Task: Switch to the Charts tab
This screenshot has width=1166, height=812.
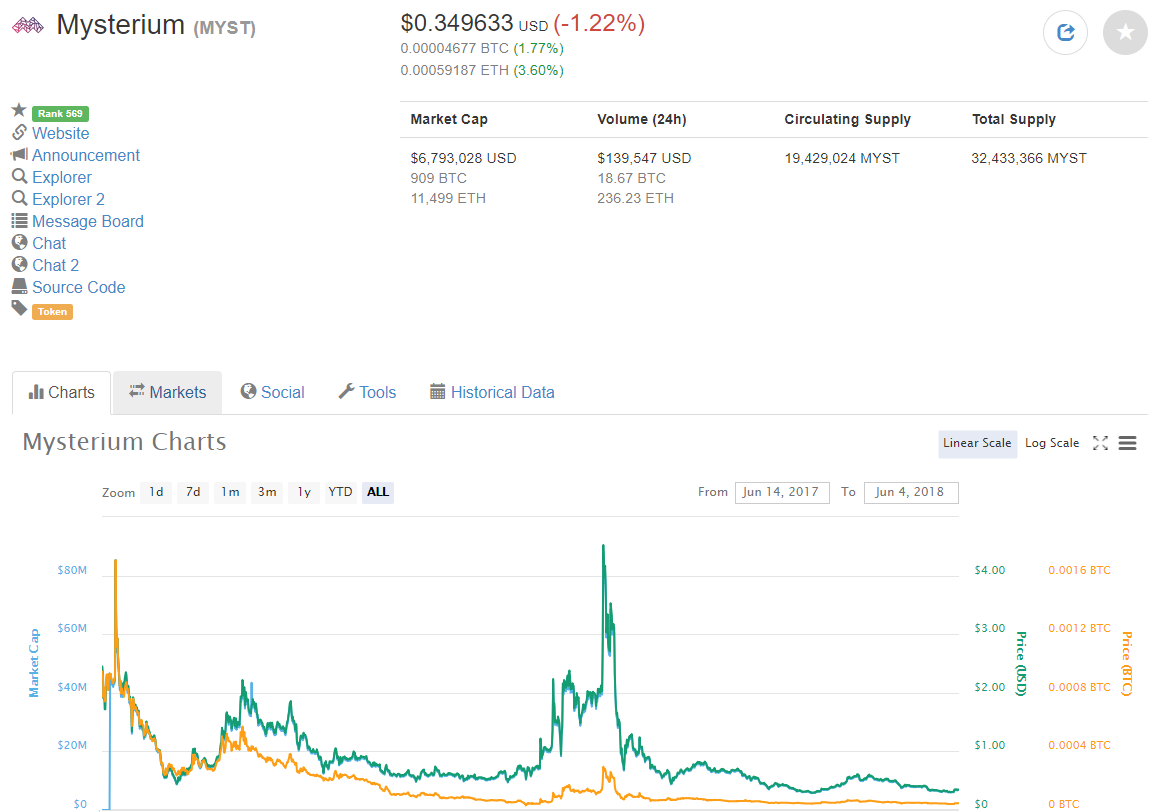Action: tap(62, 393)
